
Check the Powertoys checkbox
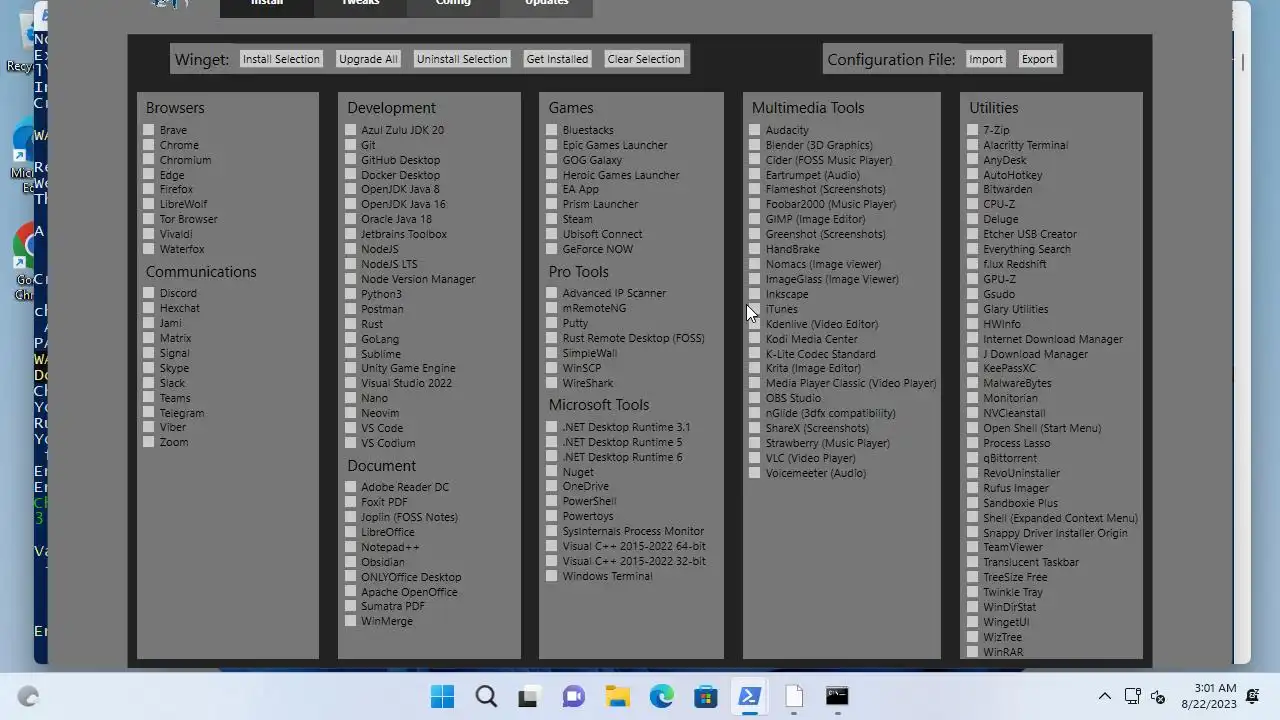552,516
